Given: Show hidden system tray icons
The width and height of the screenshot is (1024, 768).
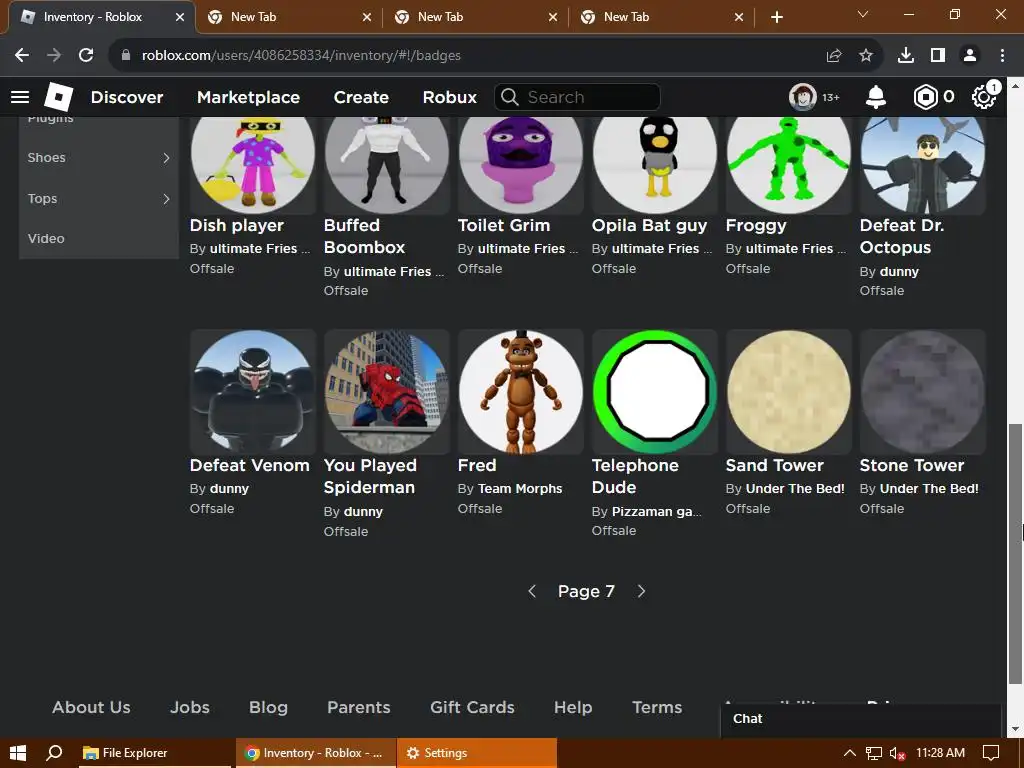Looking at the screenshot, I should [850, 753].
